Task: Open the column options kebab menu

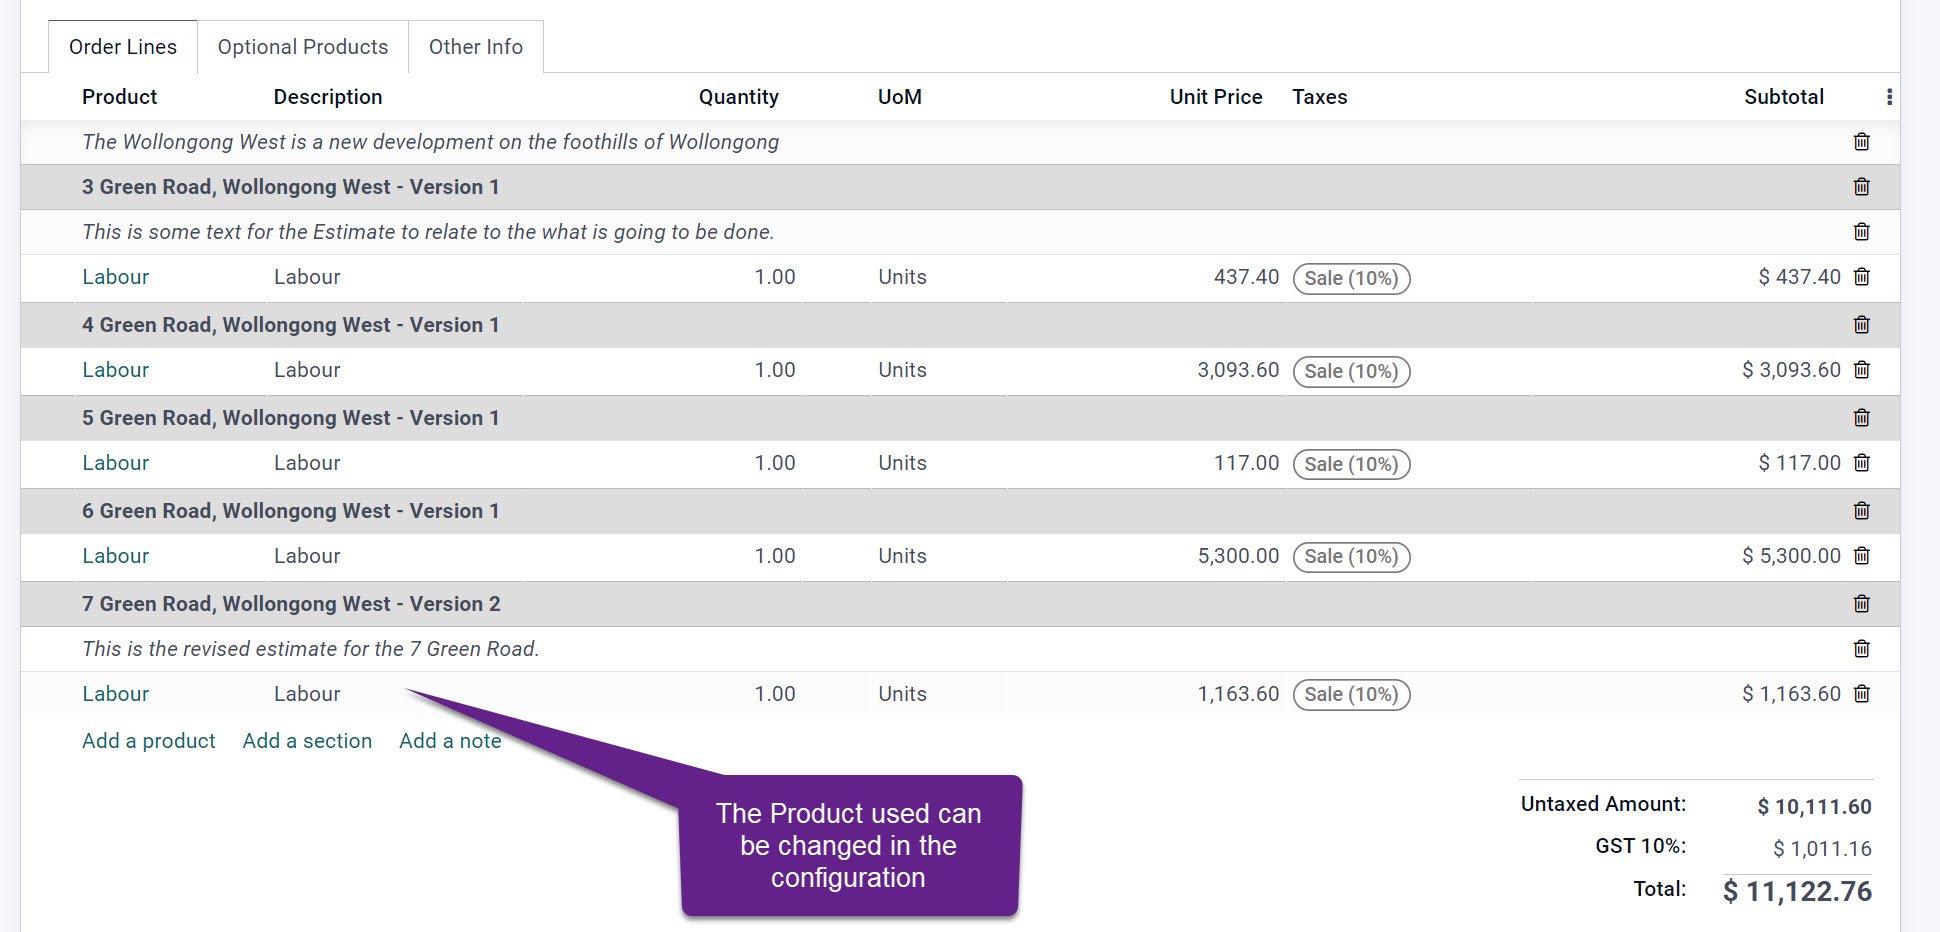Action: pyautogui.click(x=1888, y=97)
